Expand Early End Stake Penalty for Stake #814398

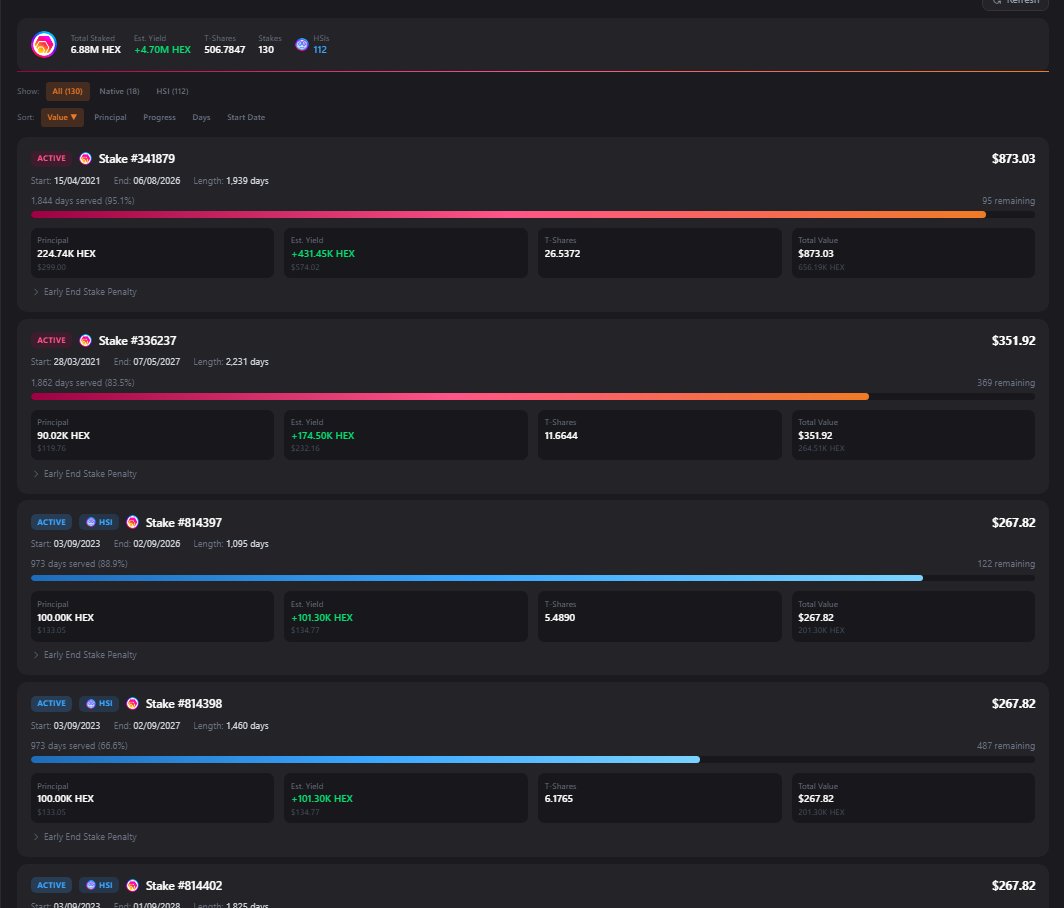(86, 837)
